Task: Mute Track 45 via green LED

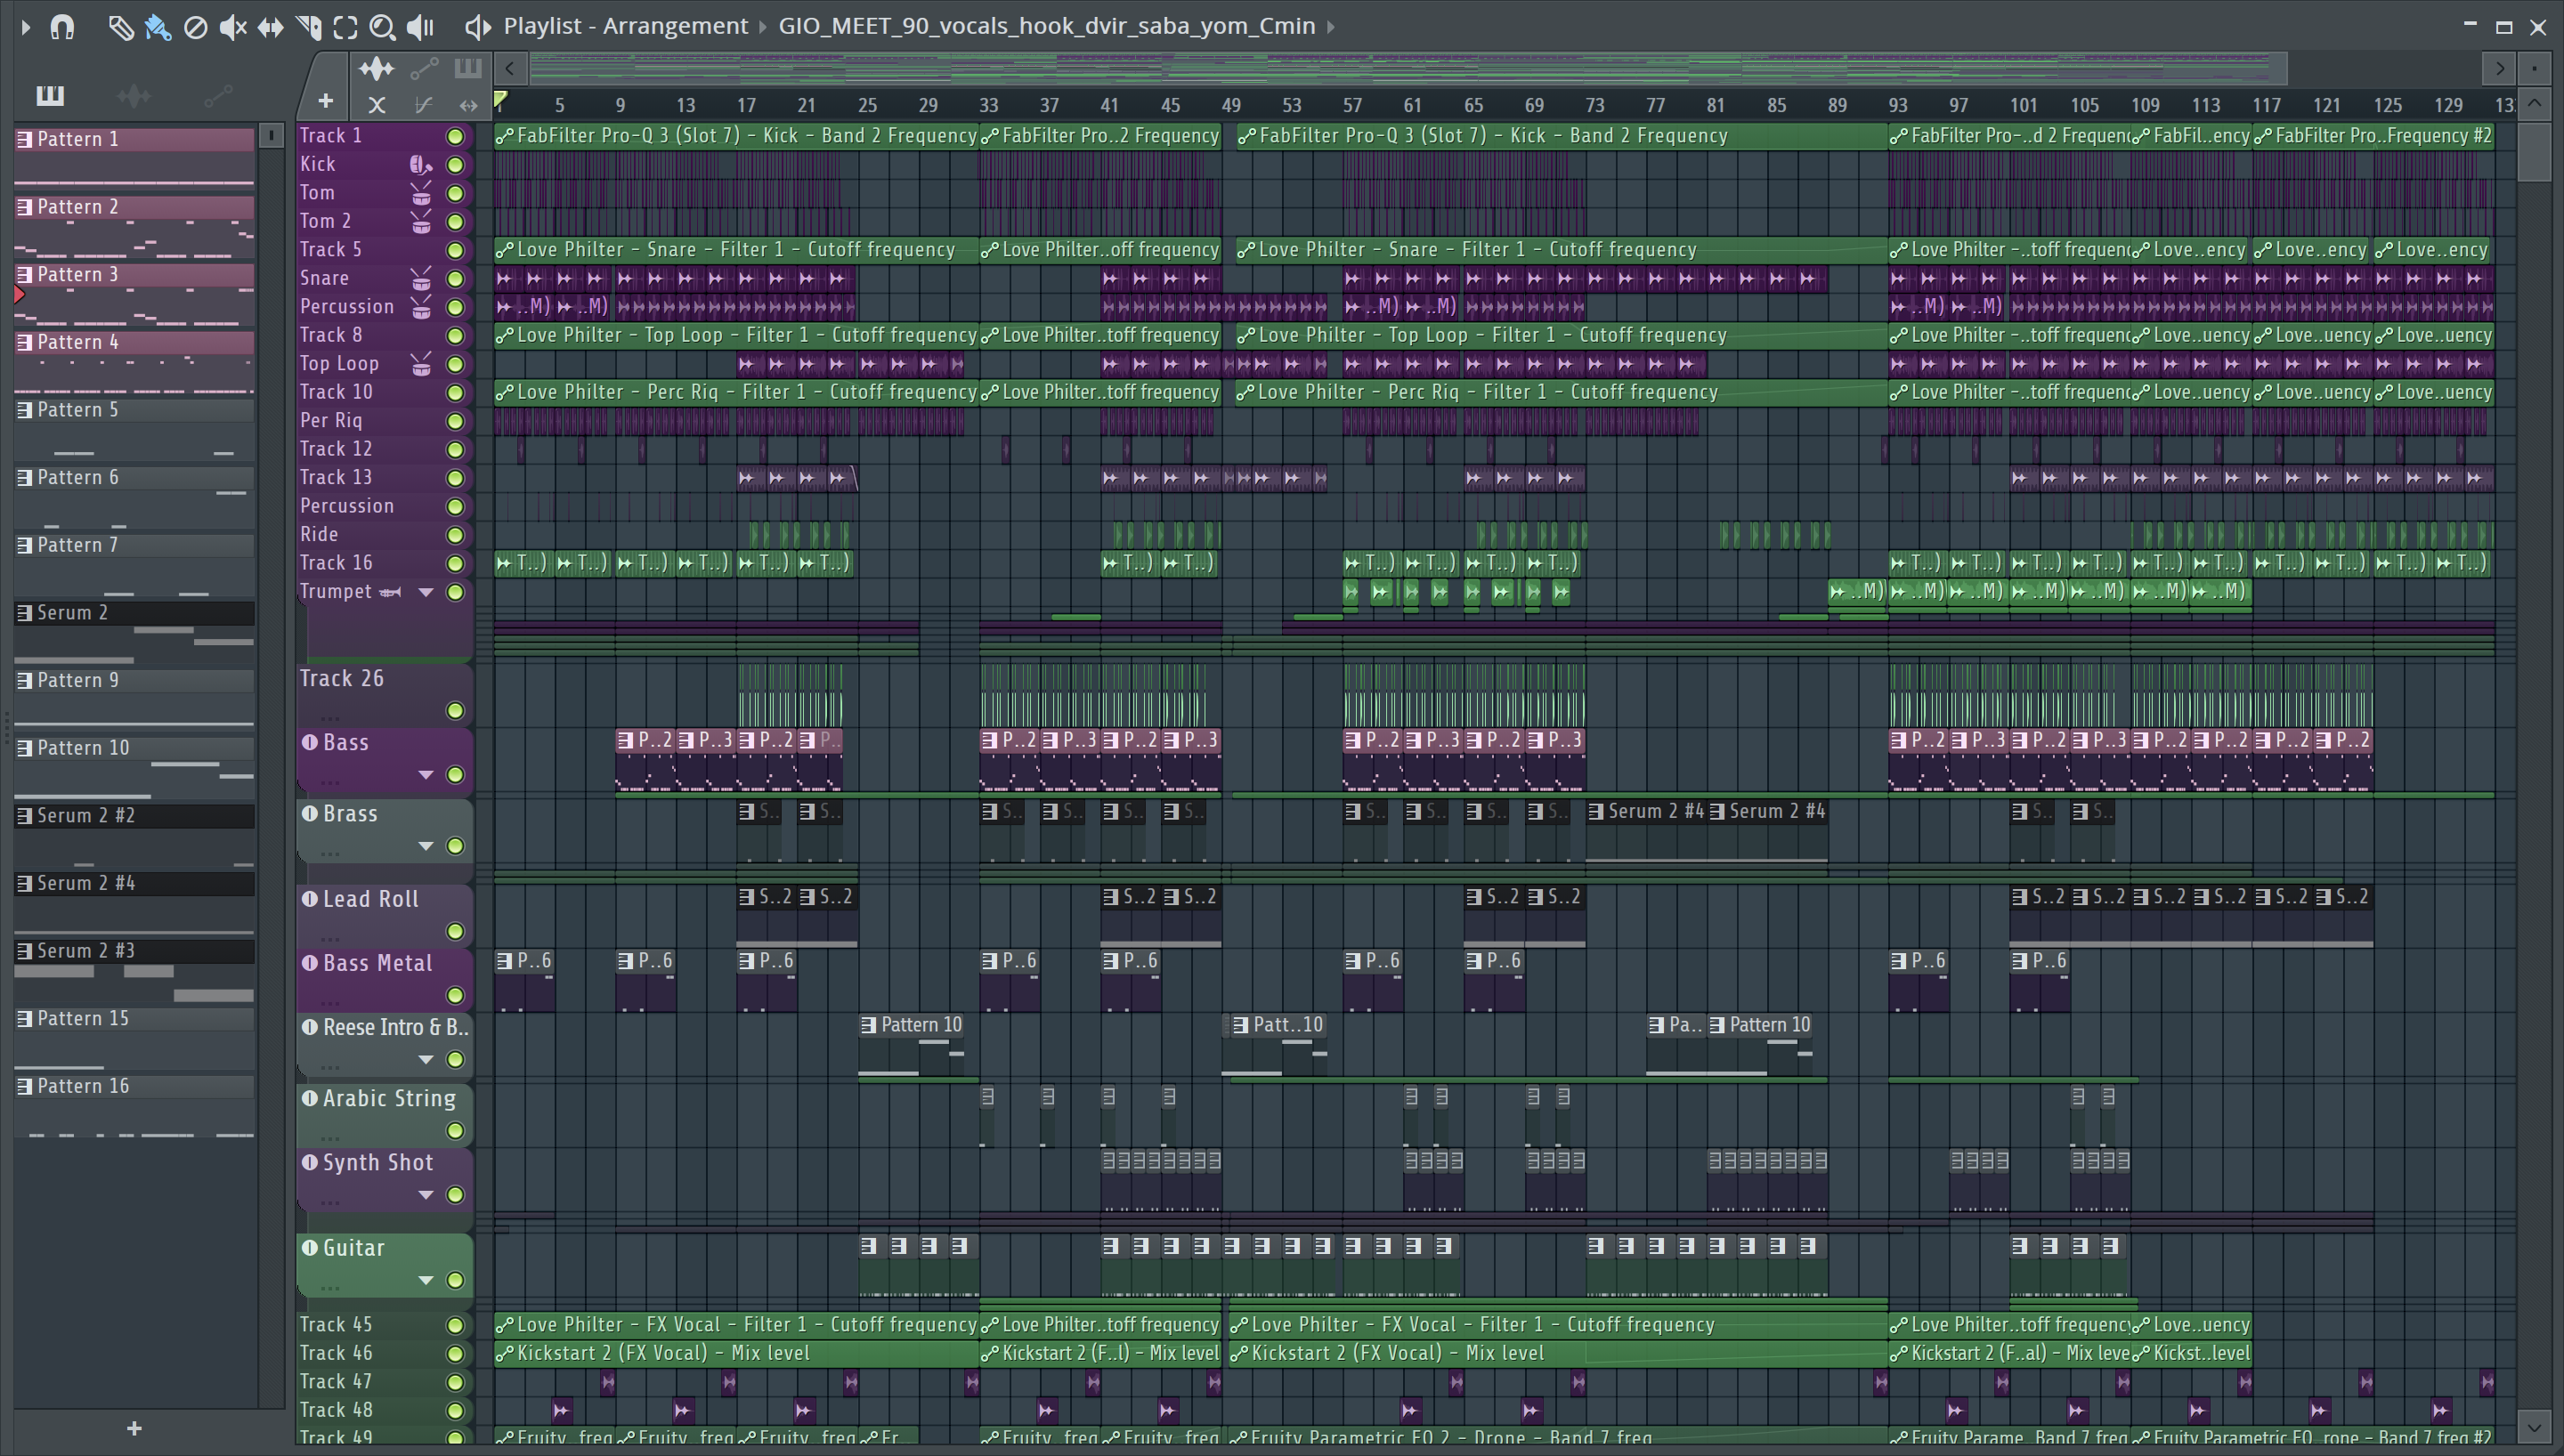Action: coord(455,1325)
